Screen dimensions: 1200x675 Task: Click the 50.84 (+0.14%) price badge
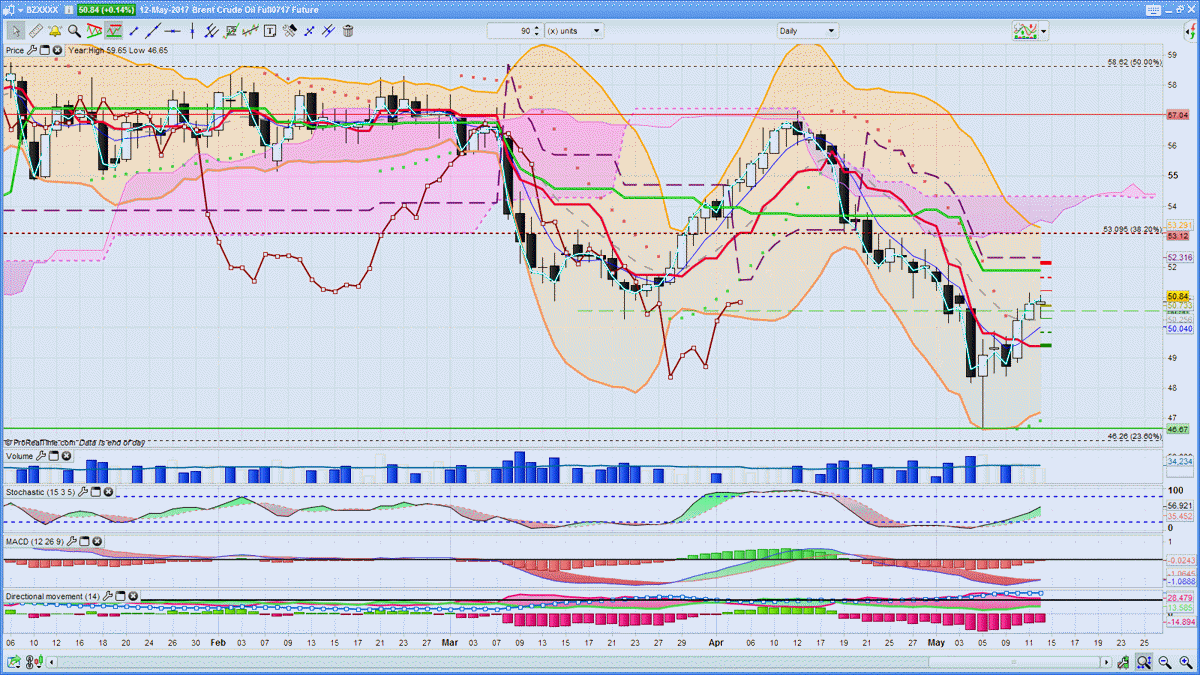point(106,9)
